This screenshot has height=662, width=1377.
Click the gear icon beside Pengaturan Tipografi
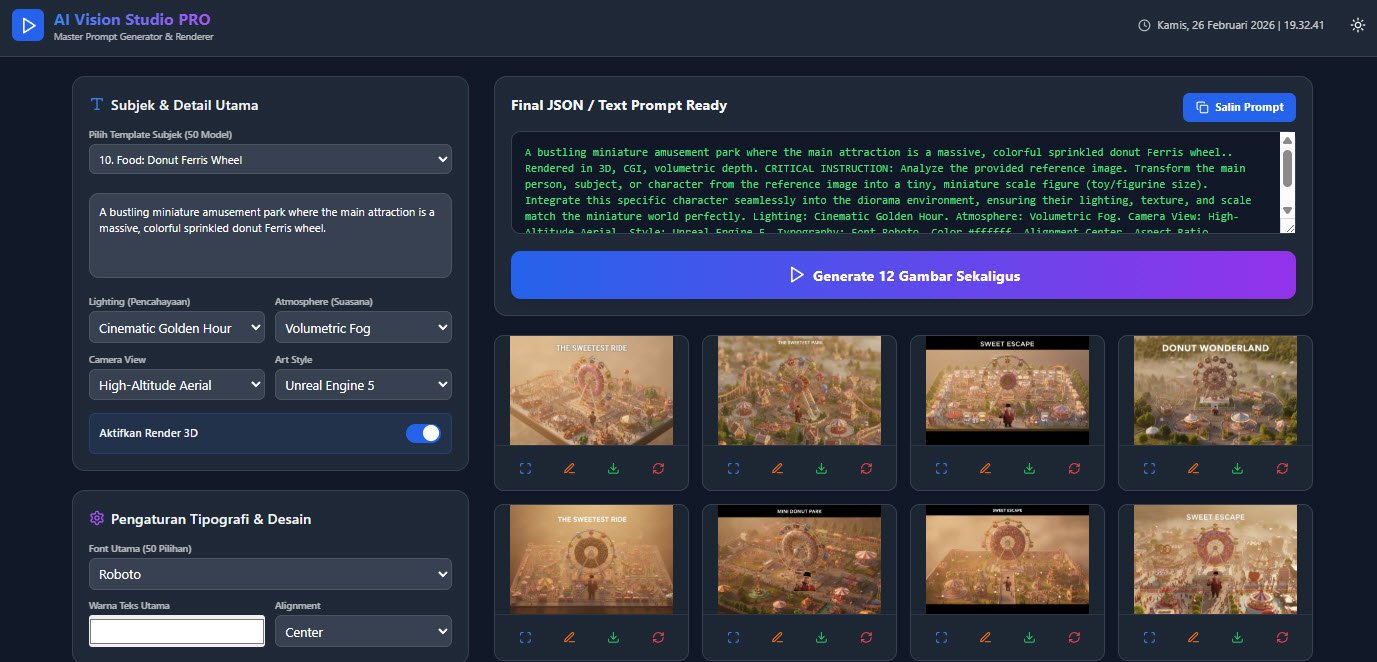coord(97,518)
